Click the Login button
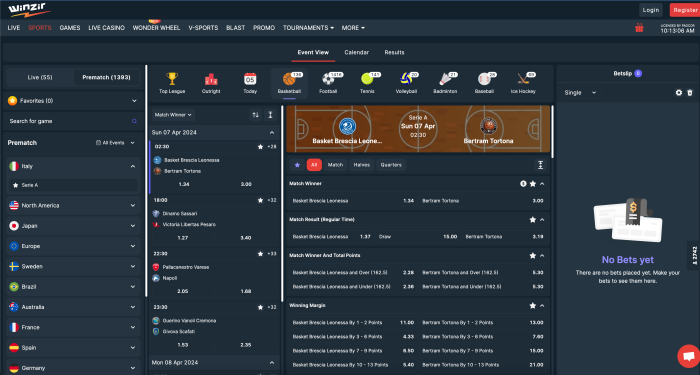The image size is (700, 375). [x=651, y=10]
